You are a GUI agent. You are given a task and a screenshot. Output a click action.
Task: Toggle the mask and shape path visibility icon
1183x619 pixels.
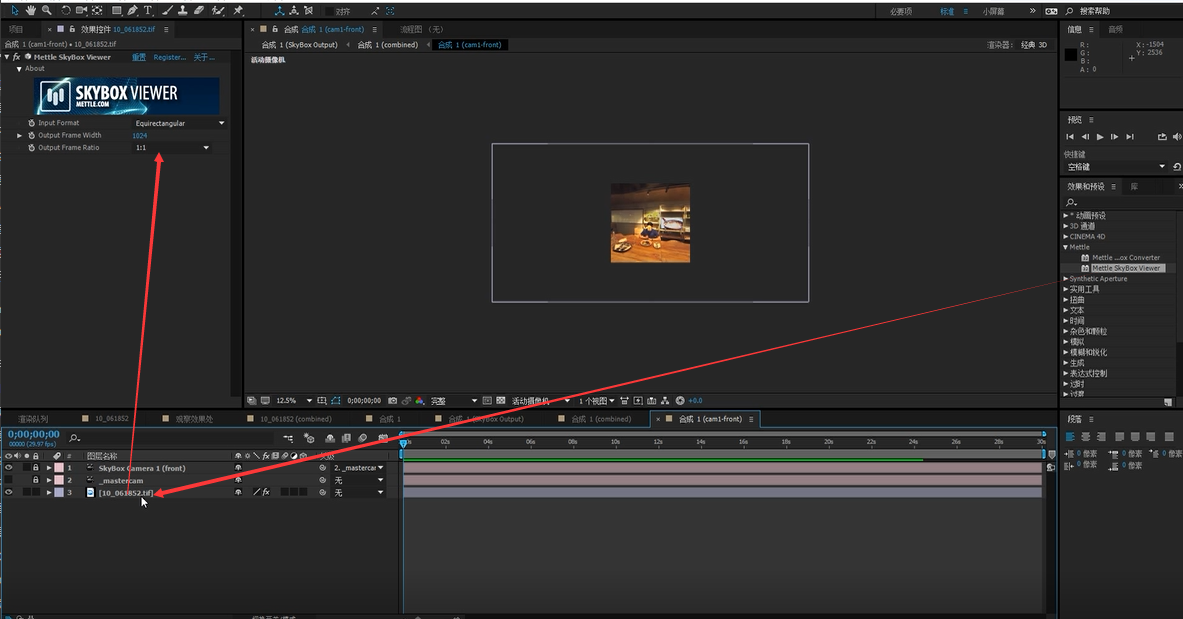pyautogui.click(x=336, y=401)
